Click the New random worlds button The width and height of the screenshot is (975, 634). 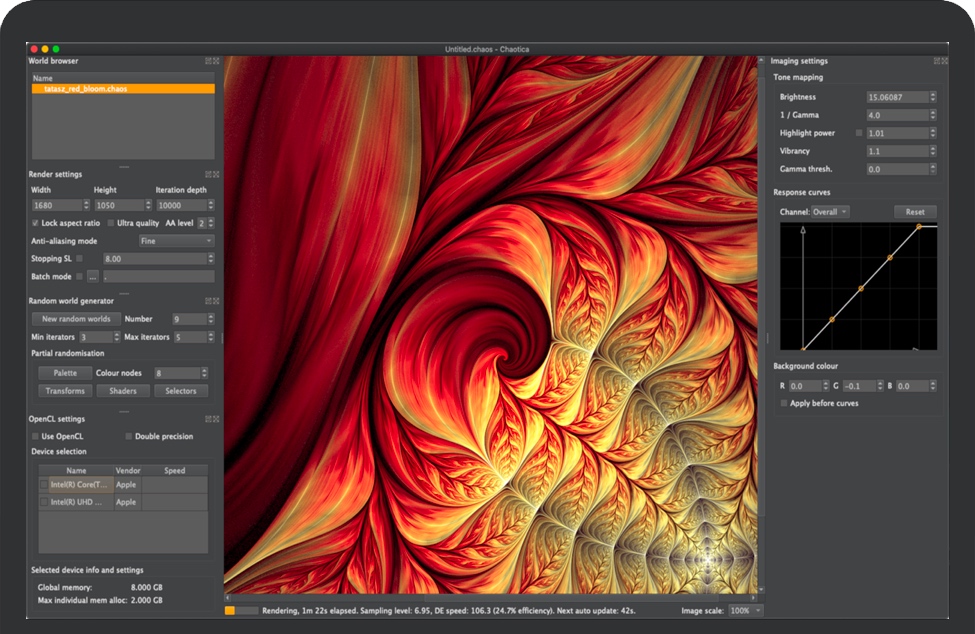coord(76,319)
